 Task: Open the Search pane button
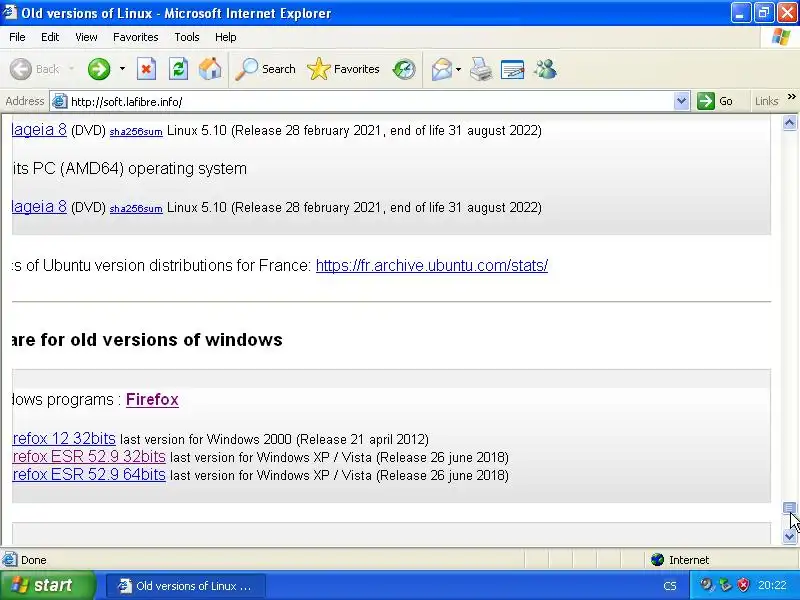[265, 69]
